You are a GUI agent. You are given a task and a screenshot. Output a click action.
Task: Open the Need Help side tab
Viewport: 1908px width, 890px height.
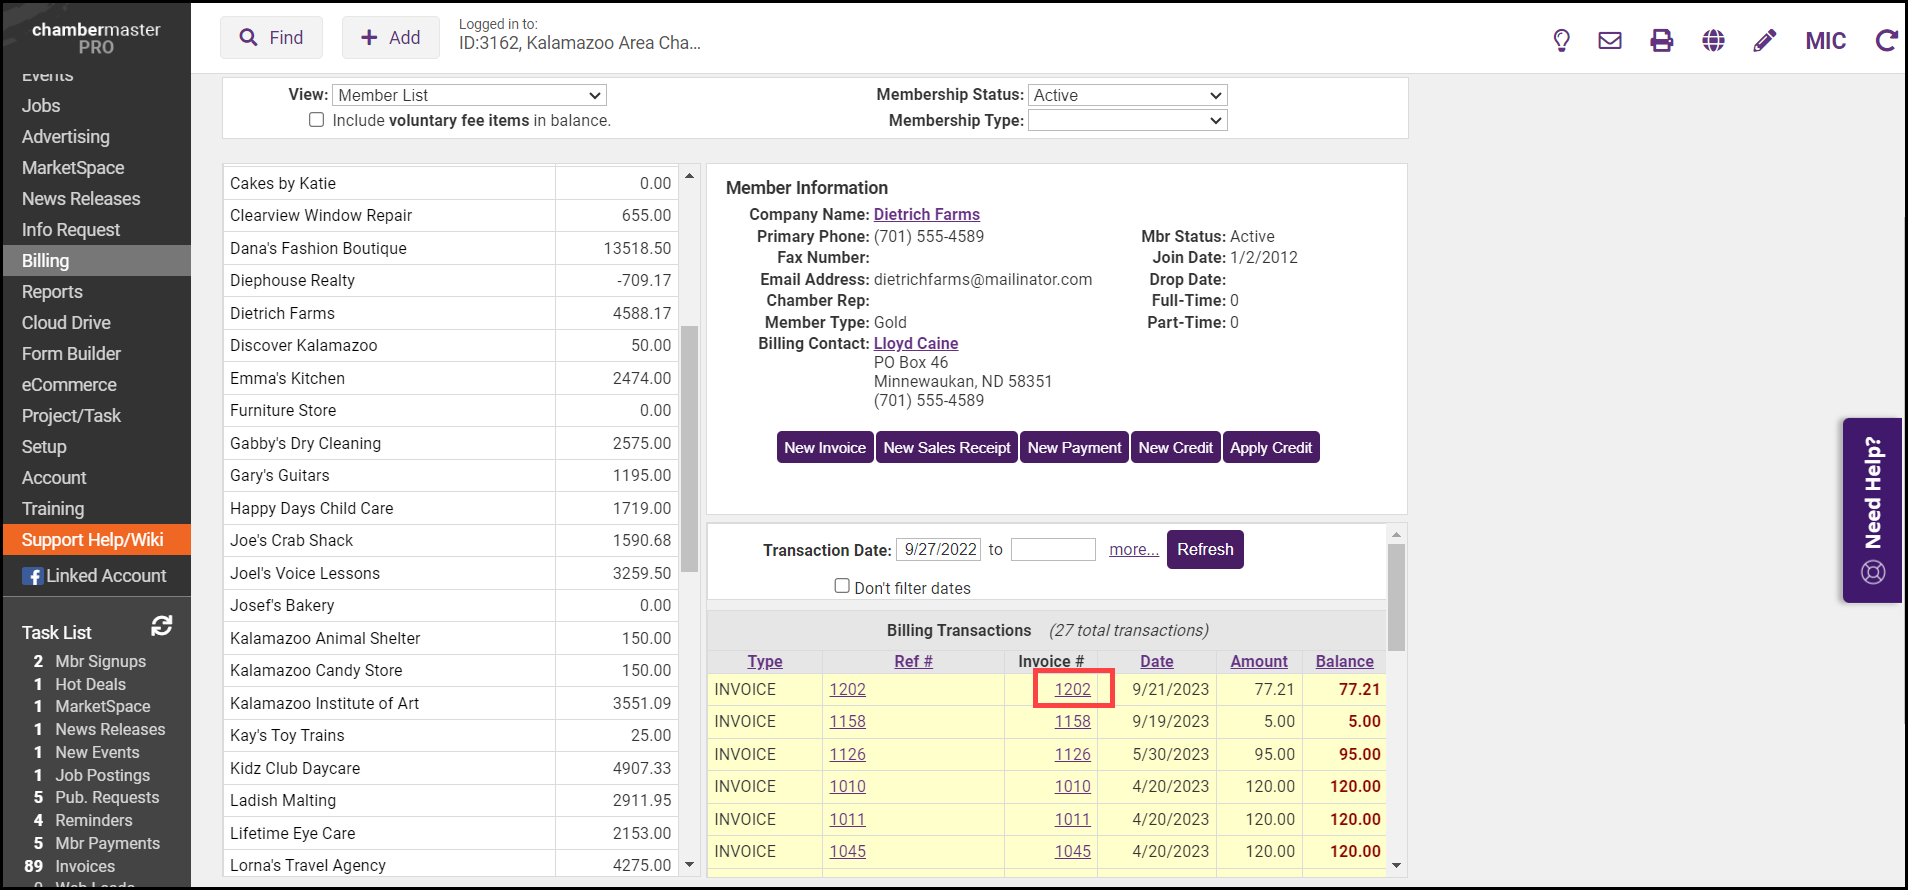pyautogui.click(x=1872, y=510)
